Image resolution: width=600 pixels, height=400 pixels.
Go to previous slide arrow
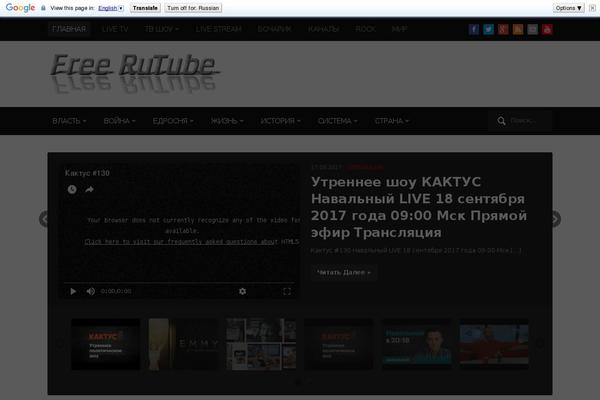pyautogui.click(x=44, y=219)
